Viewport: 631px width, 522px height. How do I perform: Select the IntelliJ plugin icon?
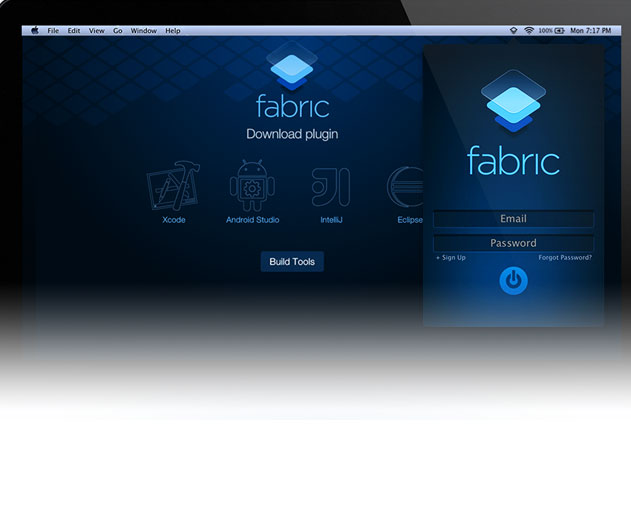pos(331,187)
